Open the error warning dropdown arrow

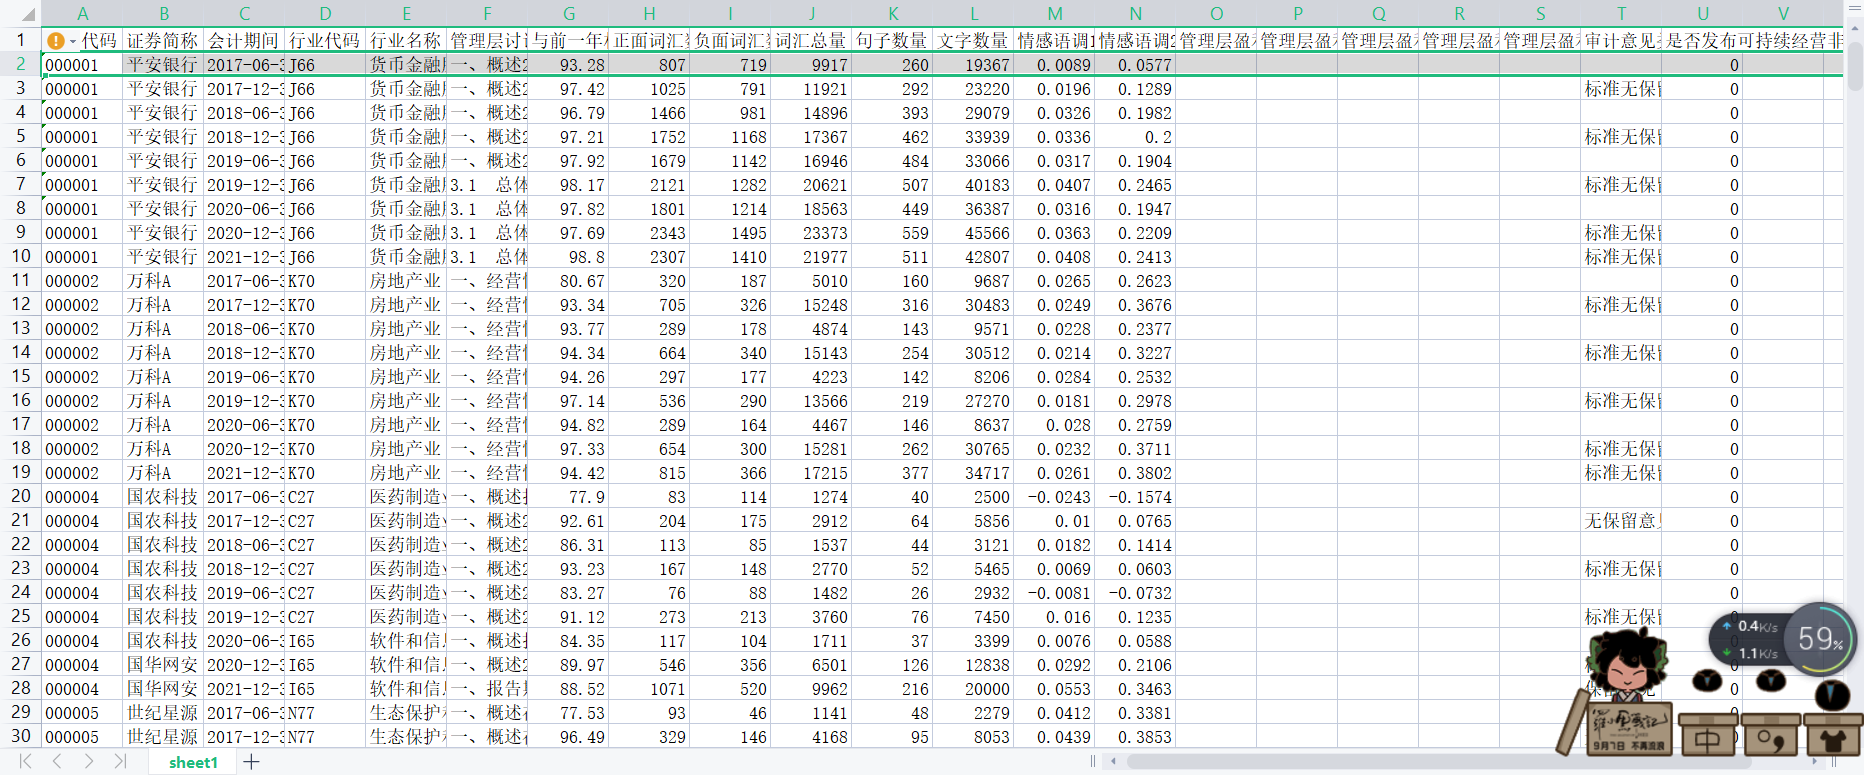73,42
